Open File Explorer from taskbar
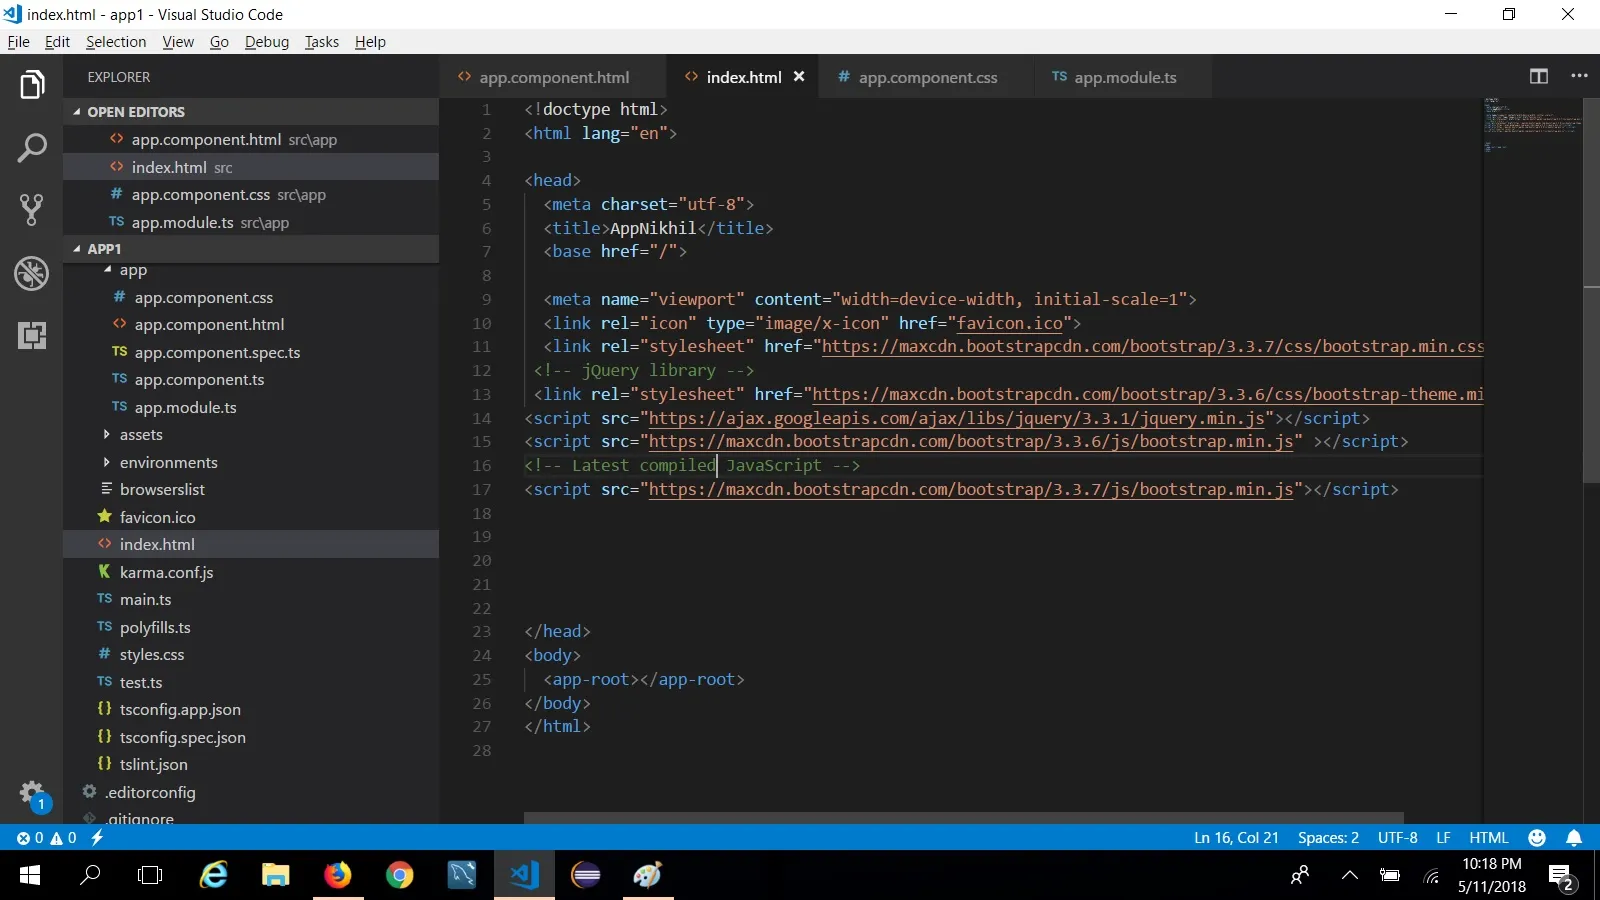The width and height of the screenshot is (1600, 900). pyautogui.click(x=275, y=876)
